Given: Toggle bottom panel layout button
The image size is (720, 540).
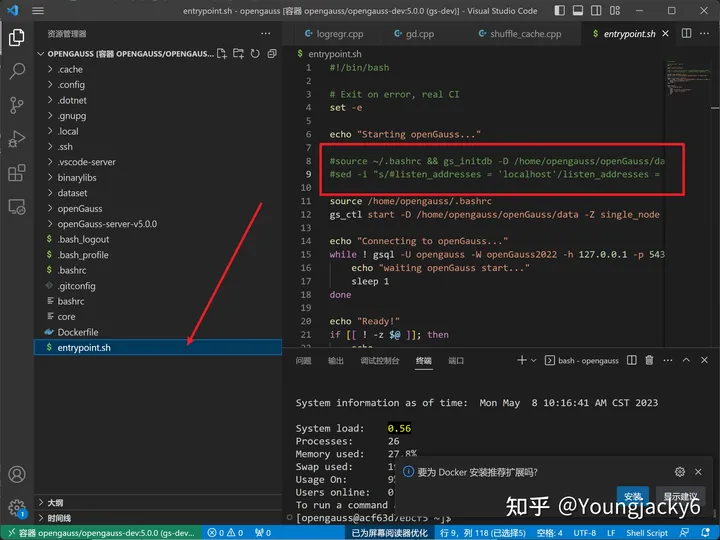Looking at the screenshot, I should point(578,11).
